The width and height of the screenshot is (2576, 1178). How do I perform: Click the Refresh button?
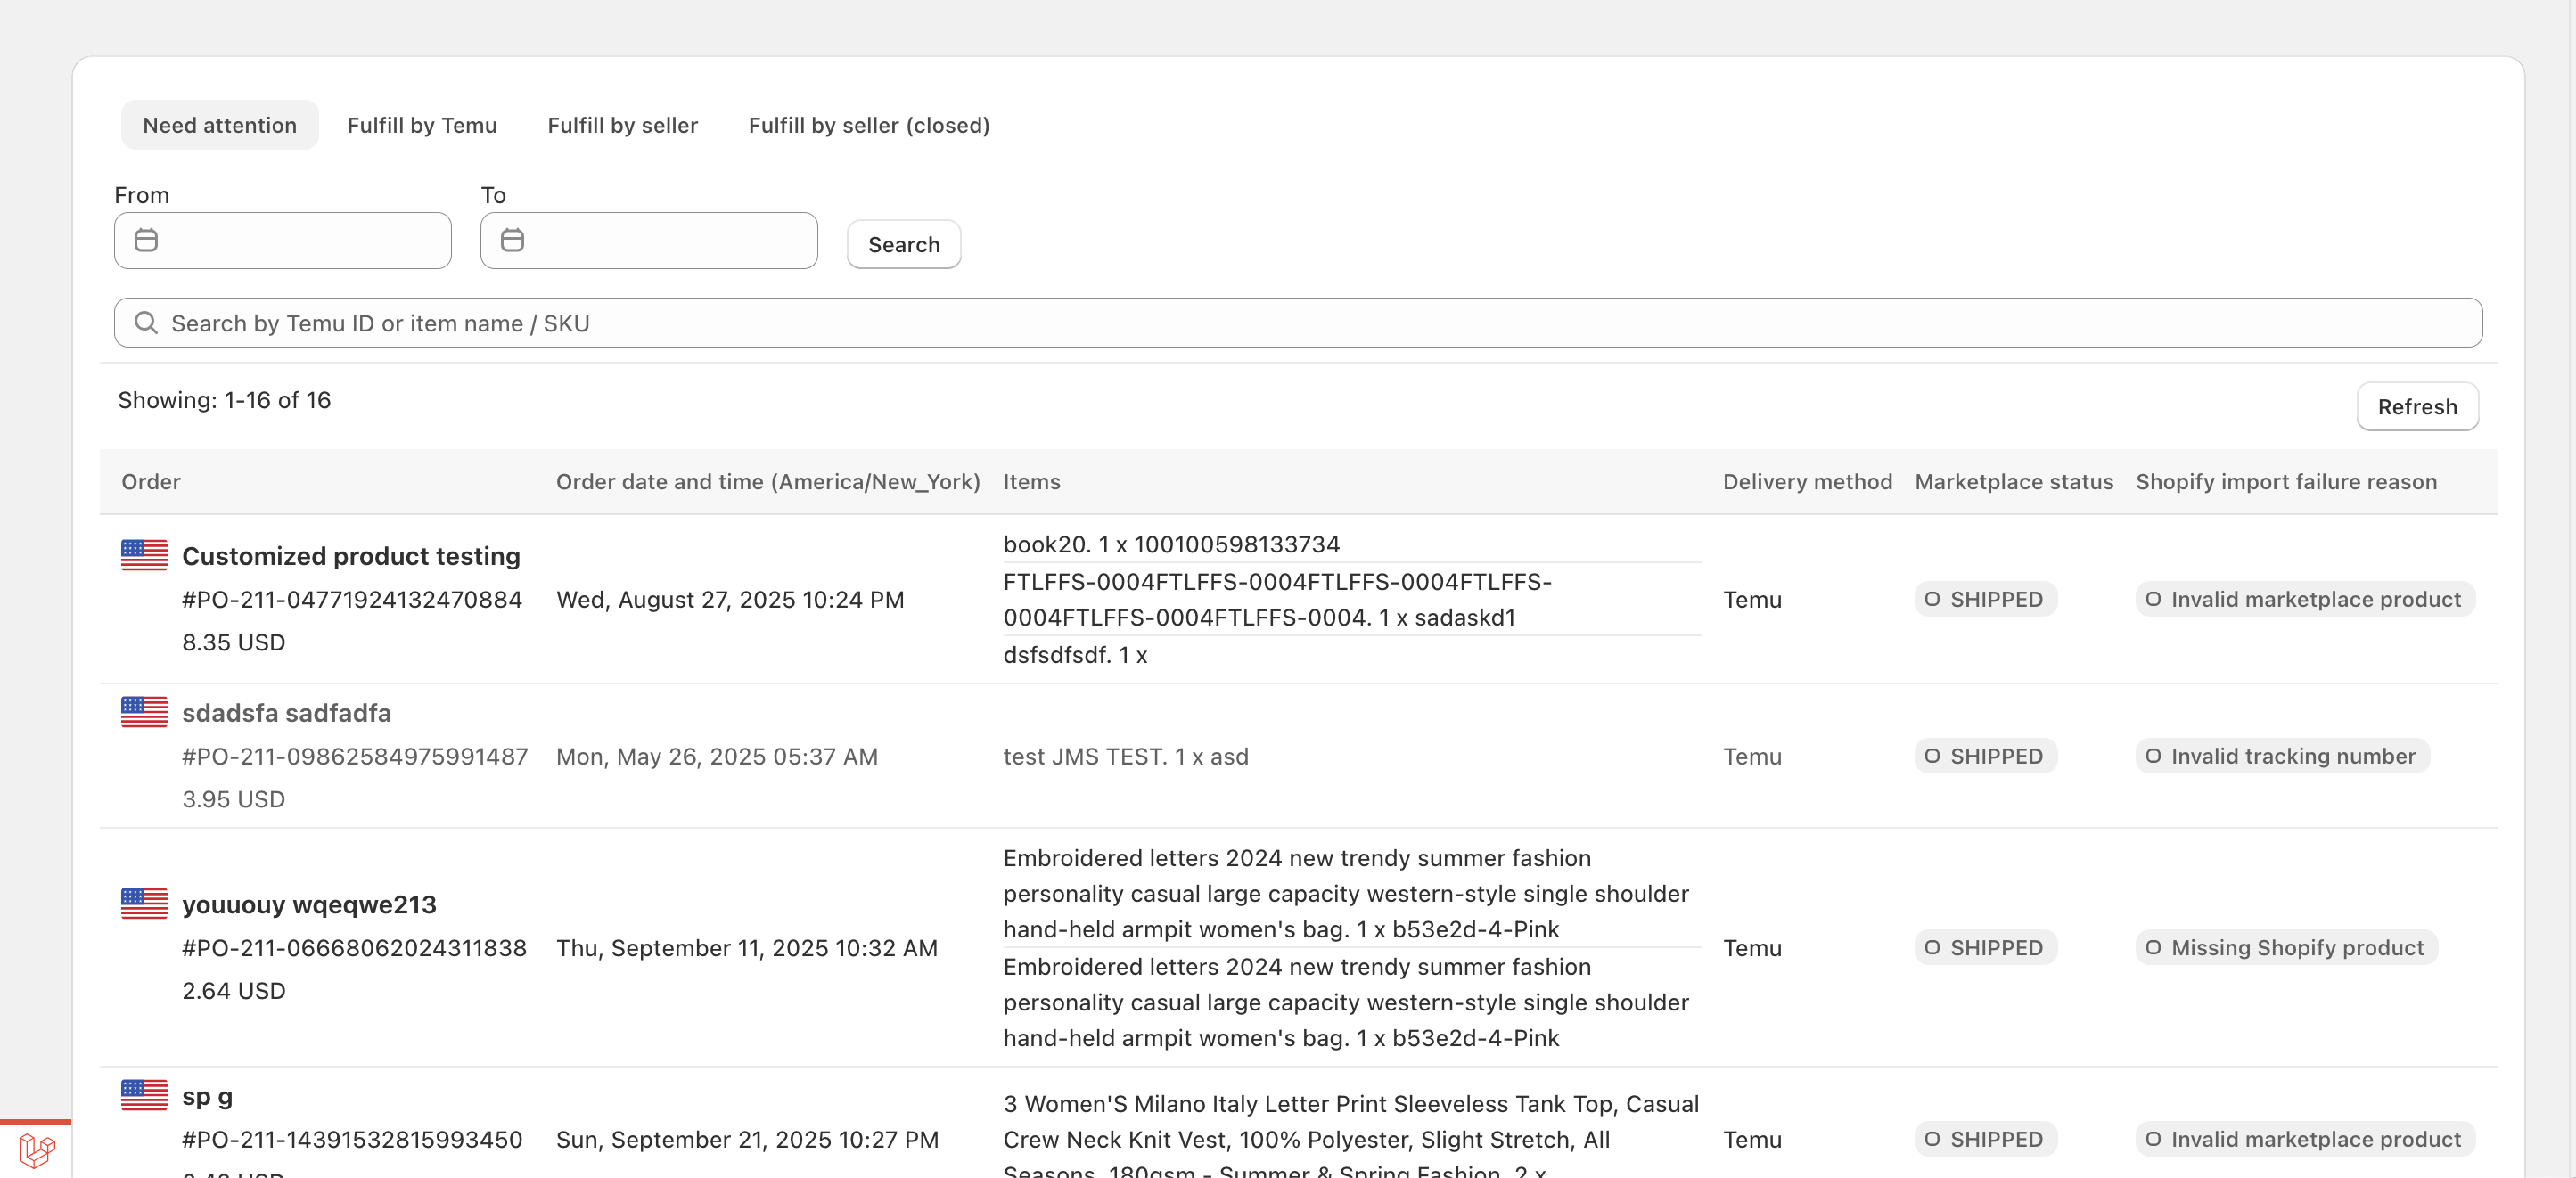[x=2417, y=406]
